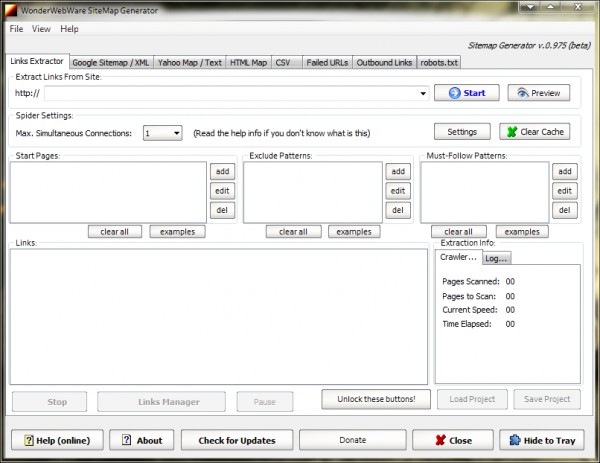Click the 'Current Speed:' label

[470, 310]
